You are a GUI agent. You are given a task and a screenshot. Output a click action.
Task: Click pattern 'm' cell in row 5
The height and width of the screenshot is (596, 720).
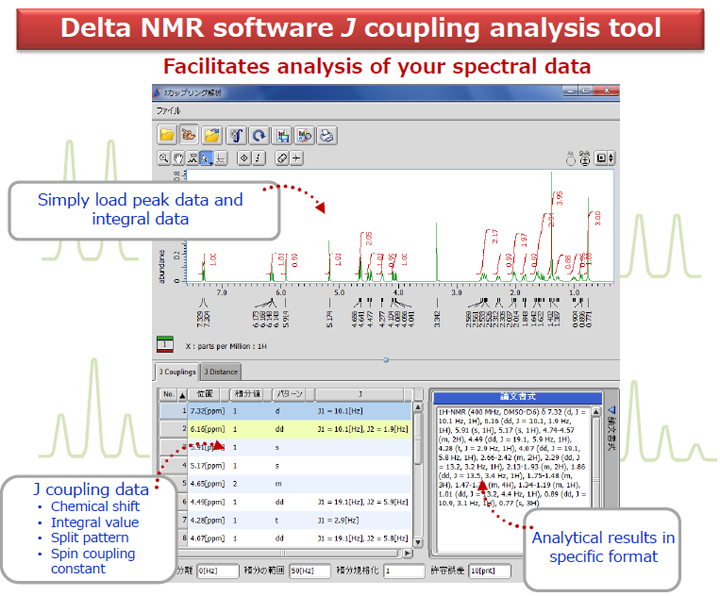pyautogui.click(x=278, y=484)
